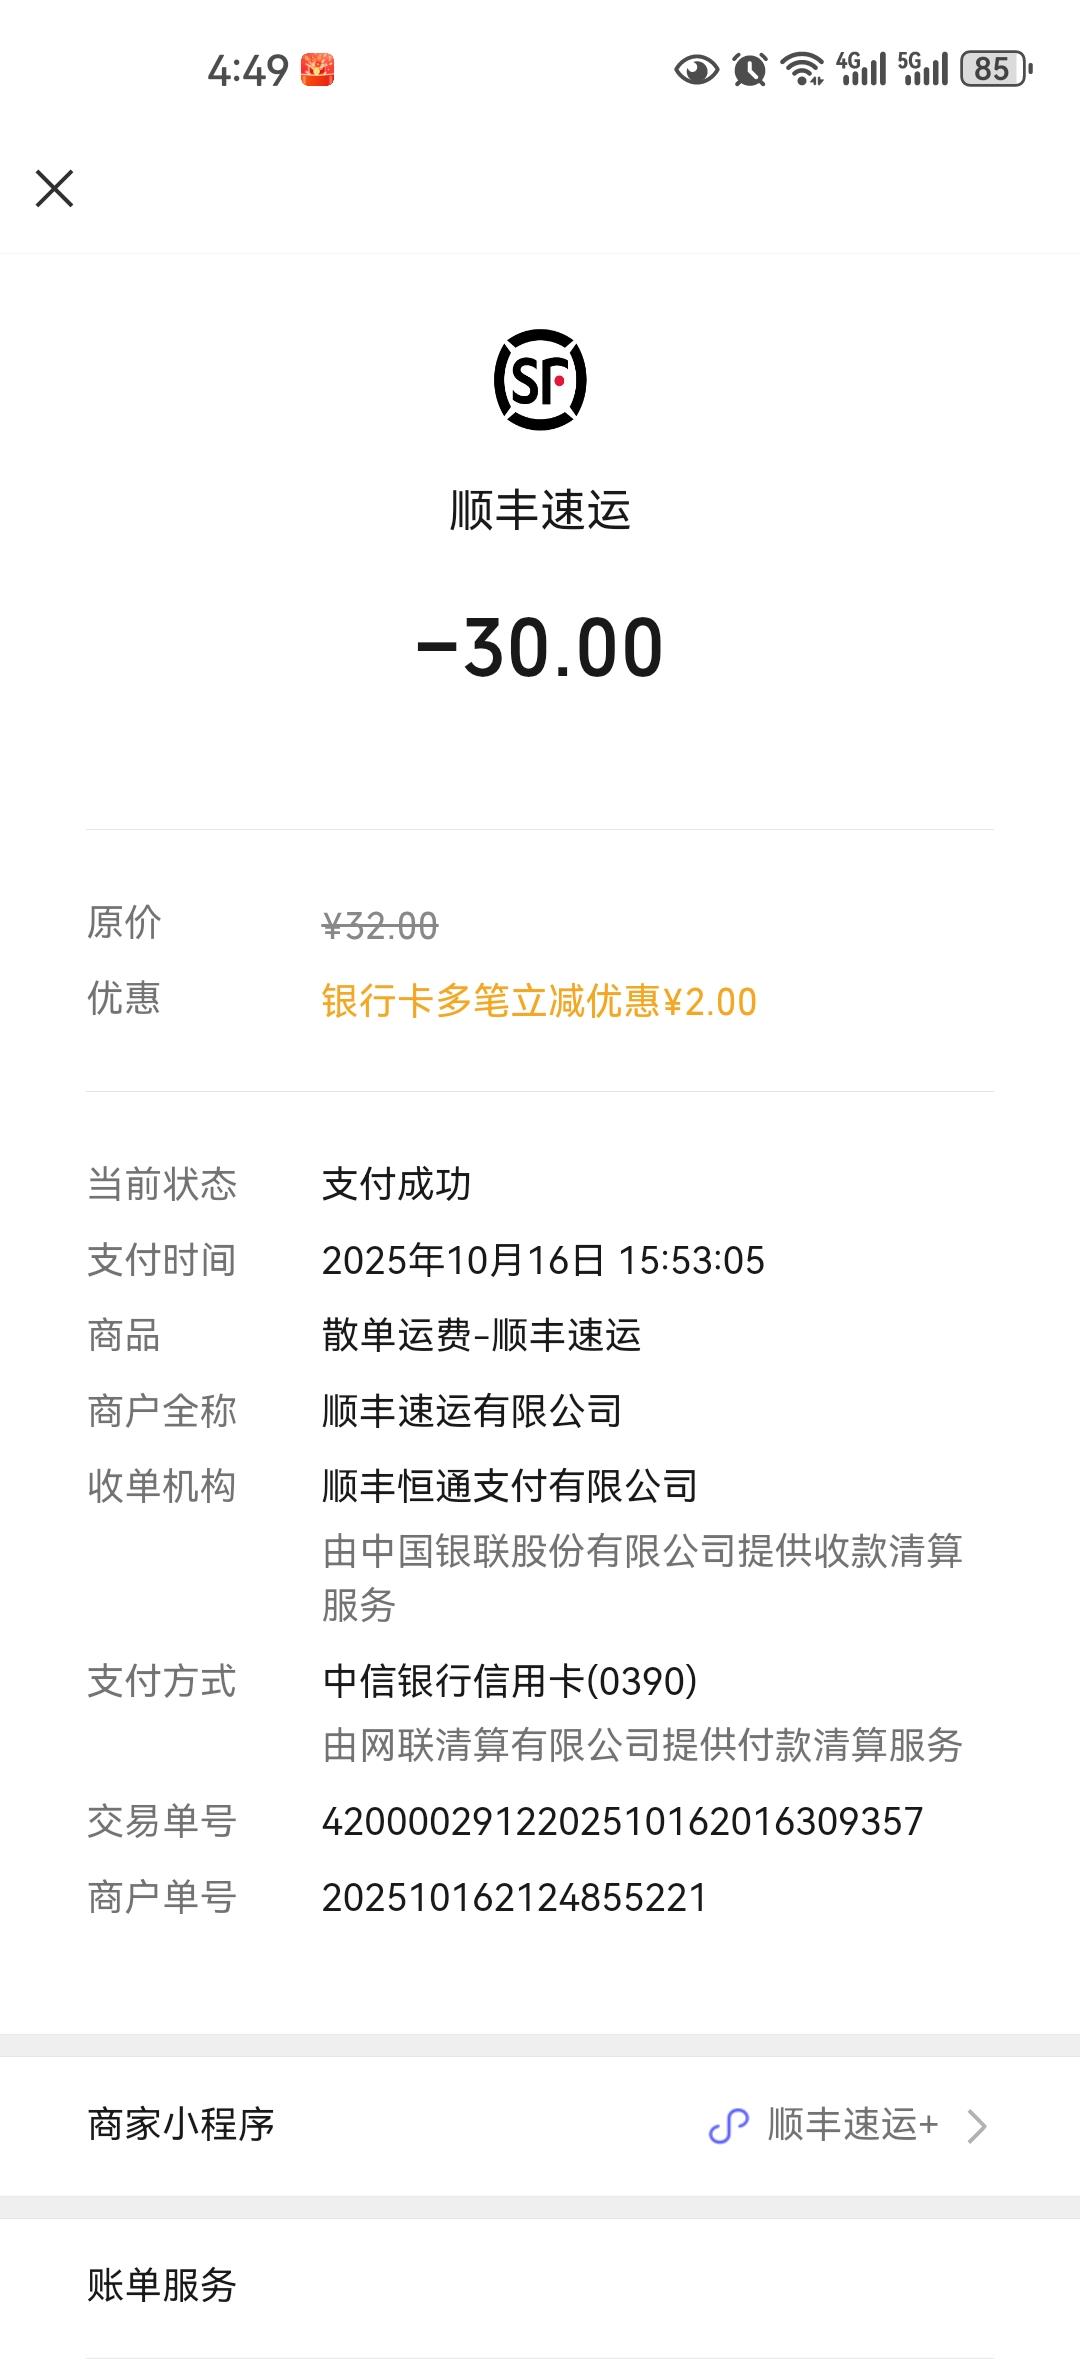Tap the crossed-out original price ¥32.00
Image resolution: width=1080 pixels, height=2376 pixels.
pos(380,926)
